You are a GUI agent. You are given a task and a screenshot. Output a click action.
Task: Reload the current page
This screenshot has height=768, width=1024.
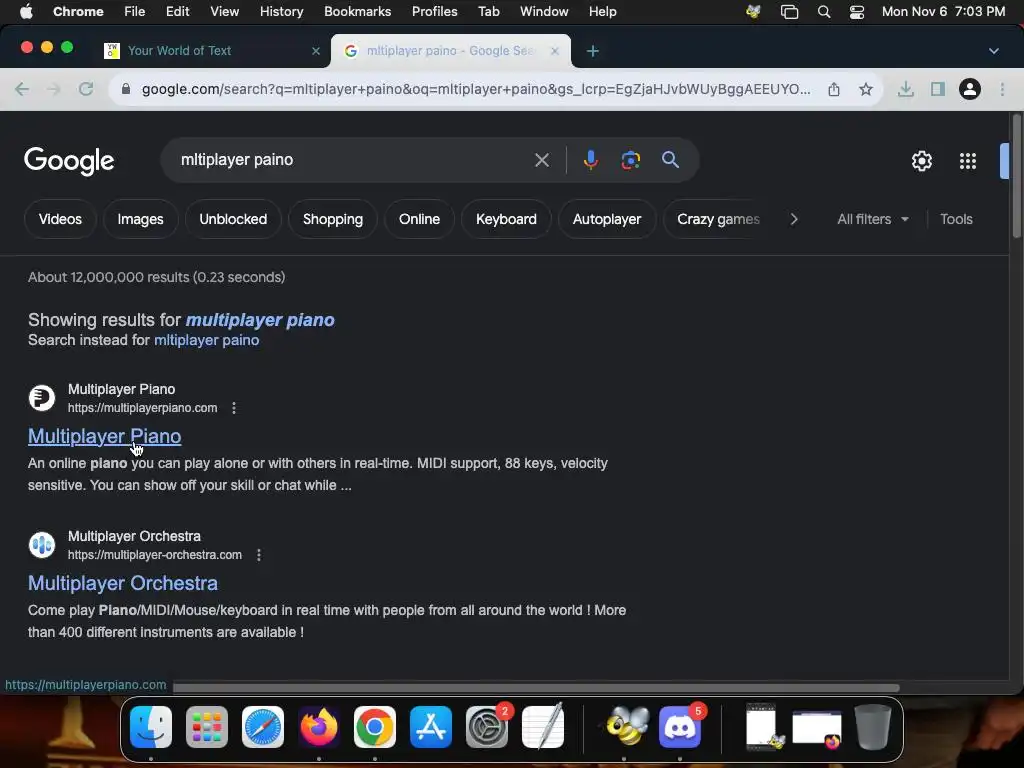click(x=86, y=89)
